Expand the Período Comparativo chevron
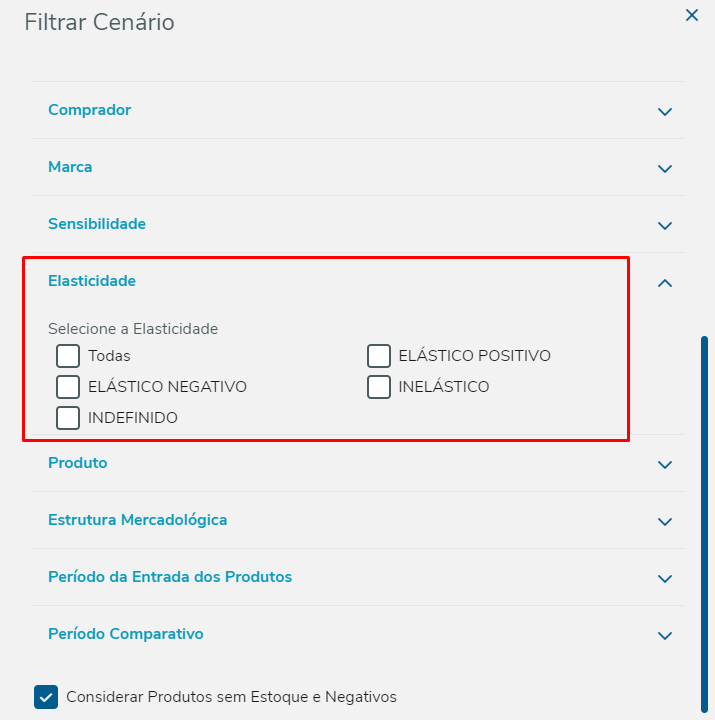715x720 pixels. pos(665,635)
